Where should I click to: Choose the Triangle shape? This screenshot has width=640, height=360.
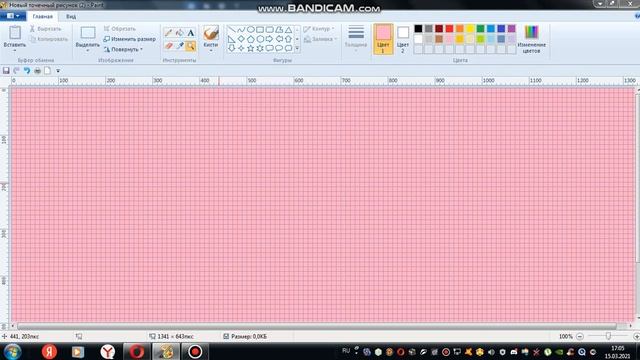point(289,29)
